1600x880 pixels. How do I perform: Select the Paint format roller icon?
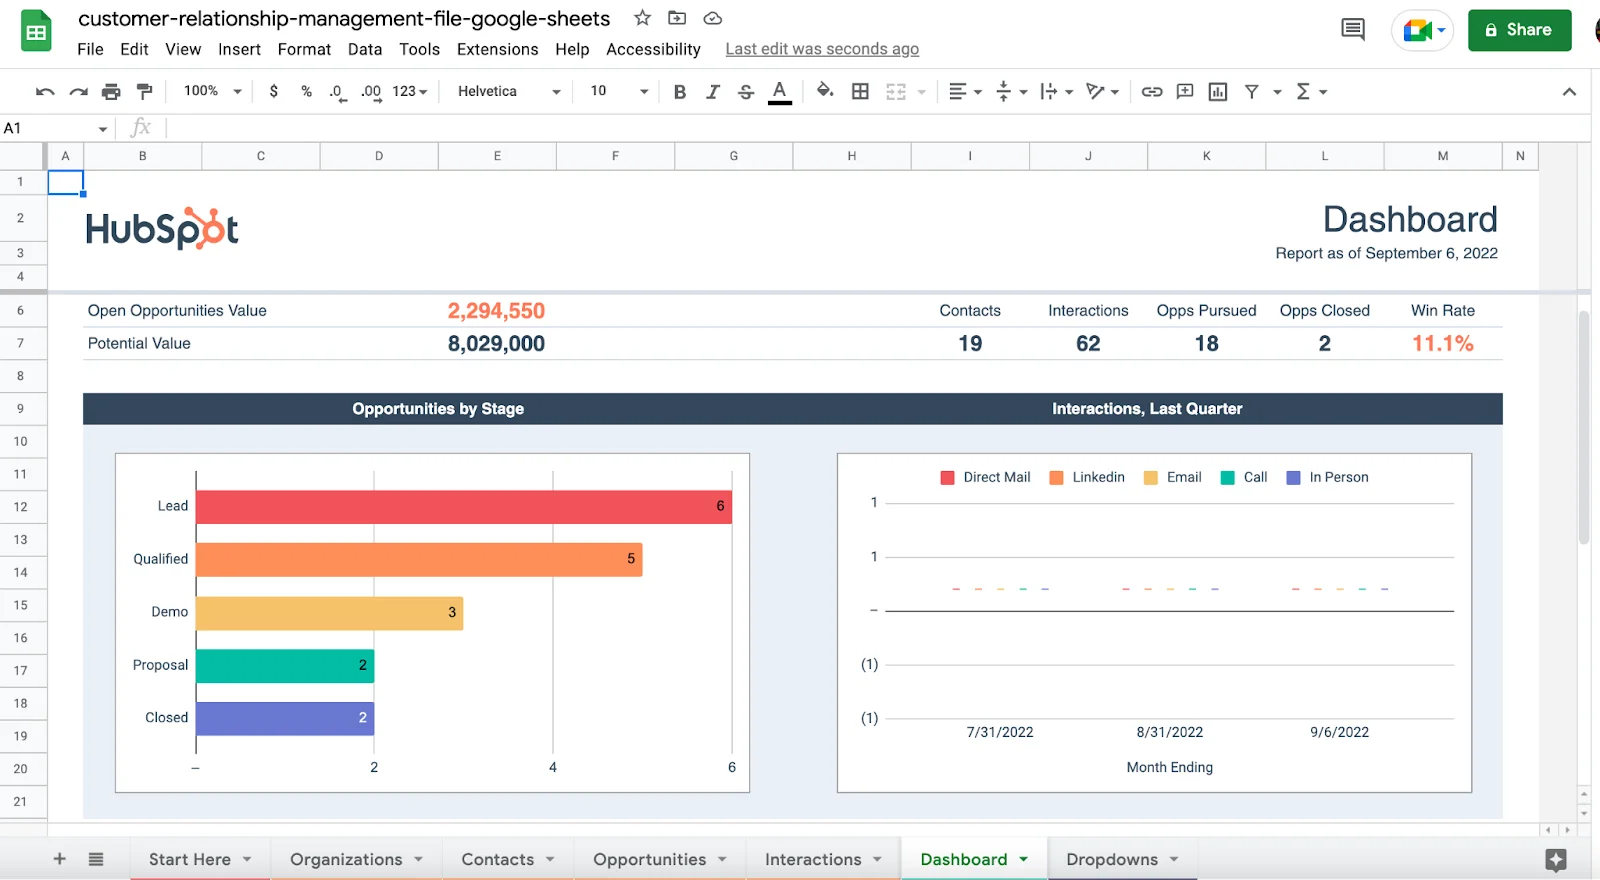145,92
